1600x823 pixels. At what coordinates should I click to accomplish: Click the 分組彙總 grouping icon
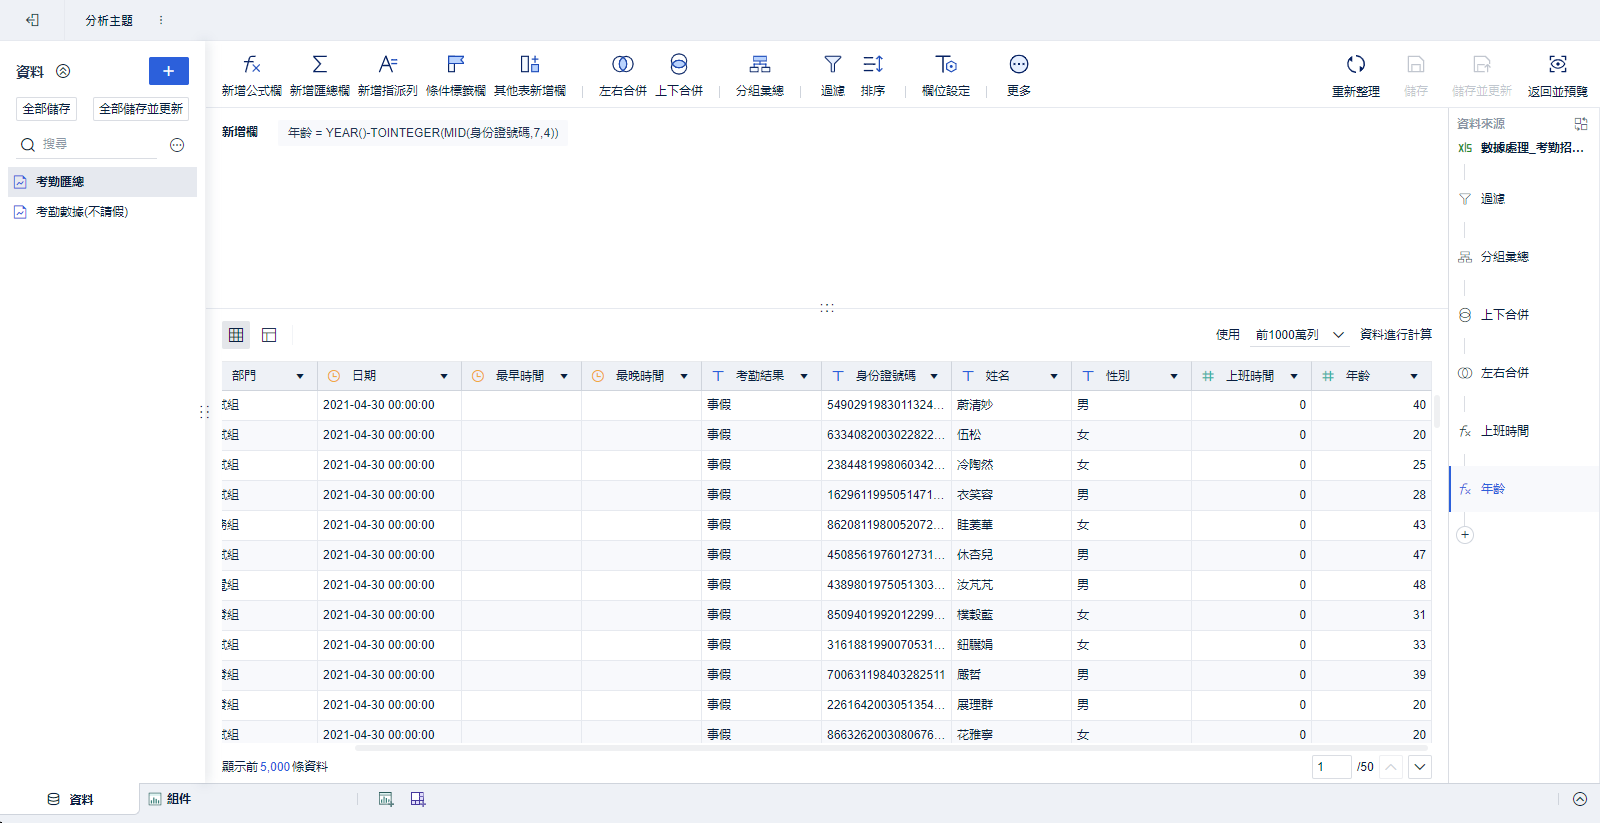(759, 65)
